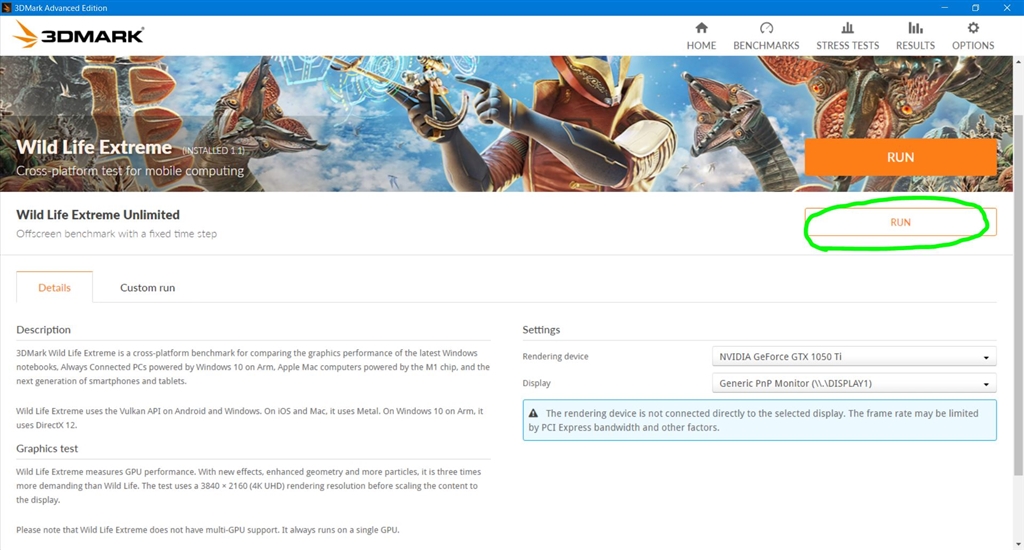Image resolution: width=1024 pixels, height=550 pixels.
Task: Run the Wild Life Extreme benchmark
Action: point(900,157)
